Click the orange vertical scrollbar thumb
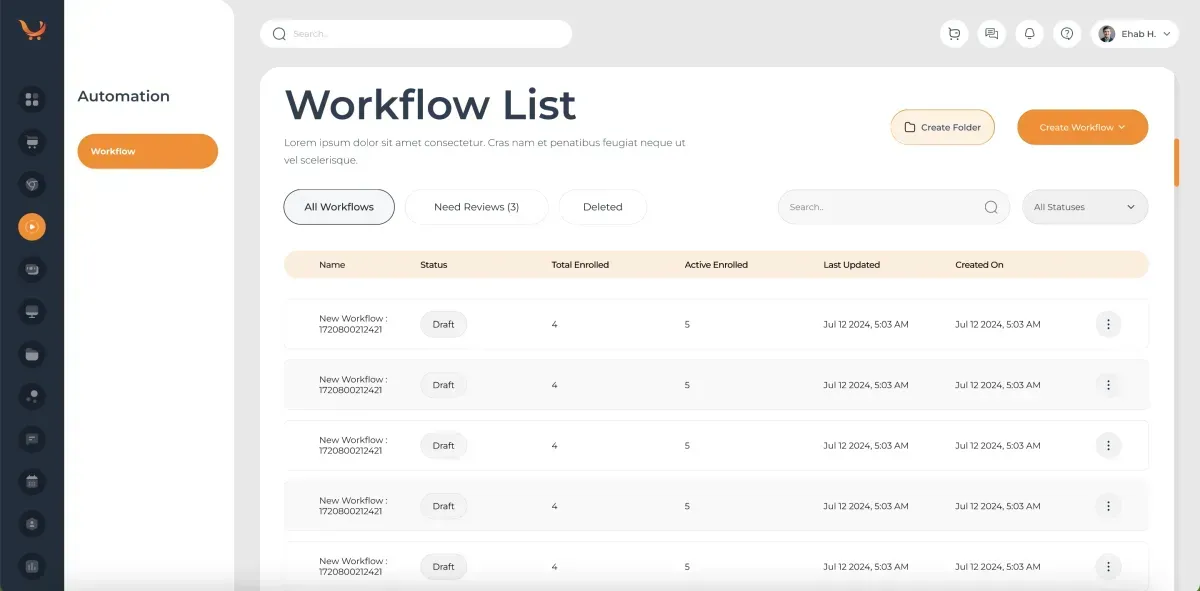This screenshot has width=1200, height=591. tap(1176, 162)
